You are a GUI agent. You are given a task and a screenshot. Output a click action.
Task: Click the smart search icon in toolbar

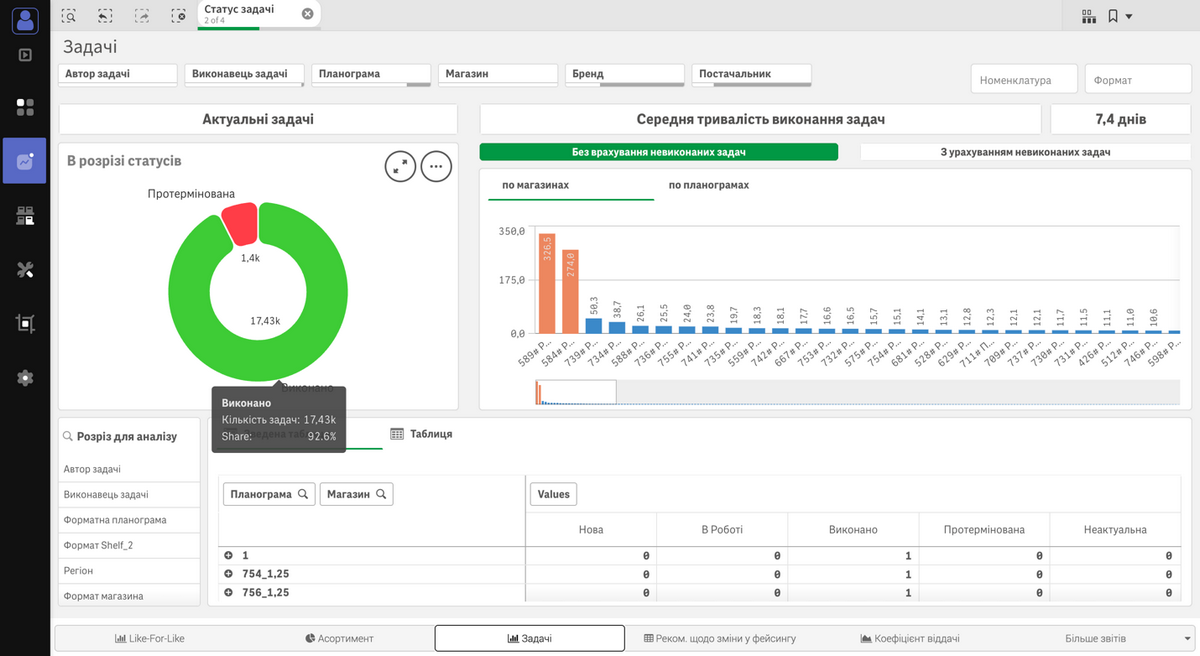tap(68, 16)
